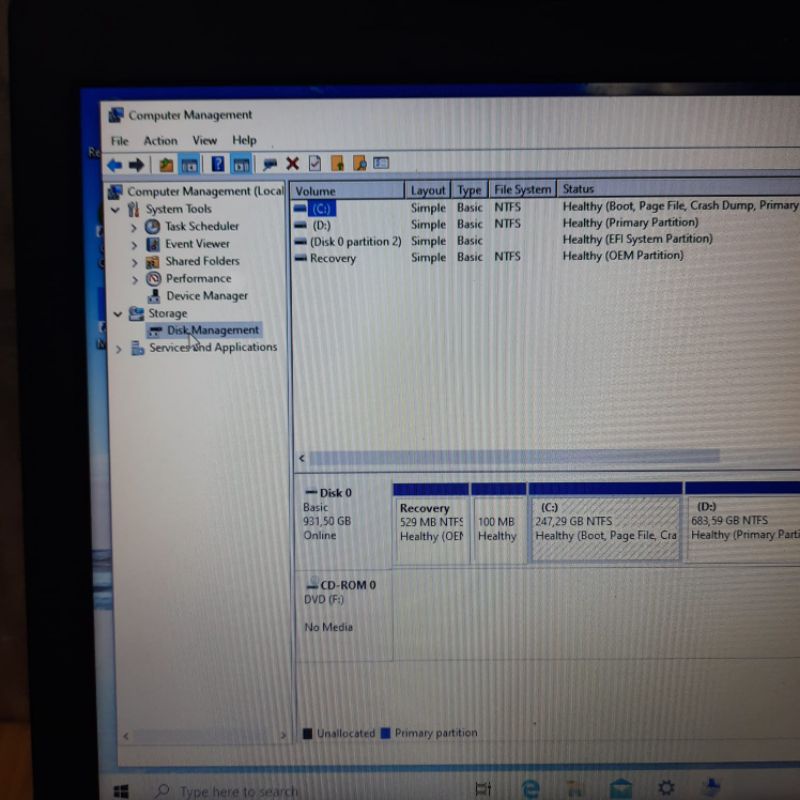The height and width of the screenshot is (800, 800).
Task: Click the blue Help question mark icon
Action: point(216,165)
